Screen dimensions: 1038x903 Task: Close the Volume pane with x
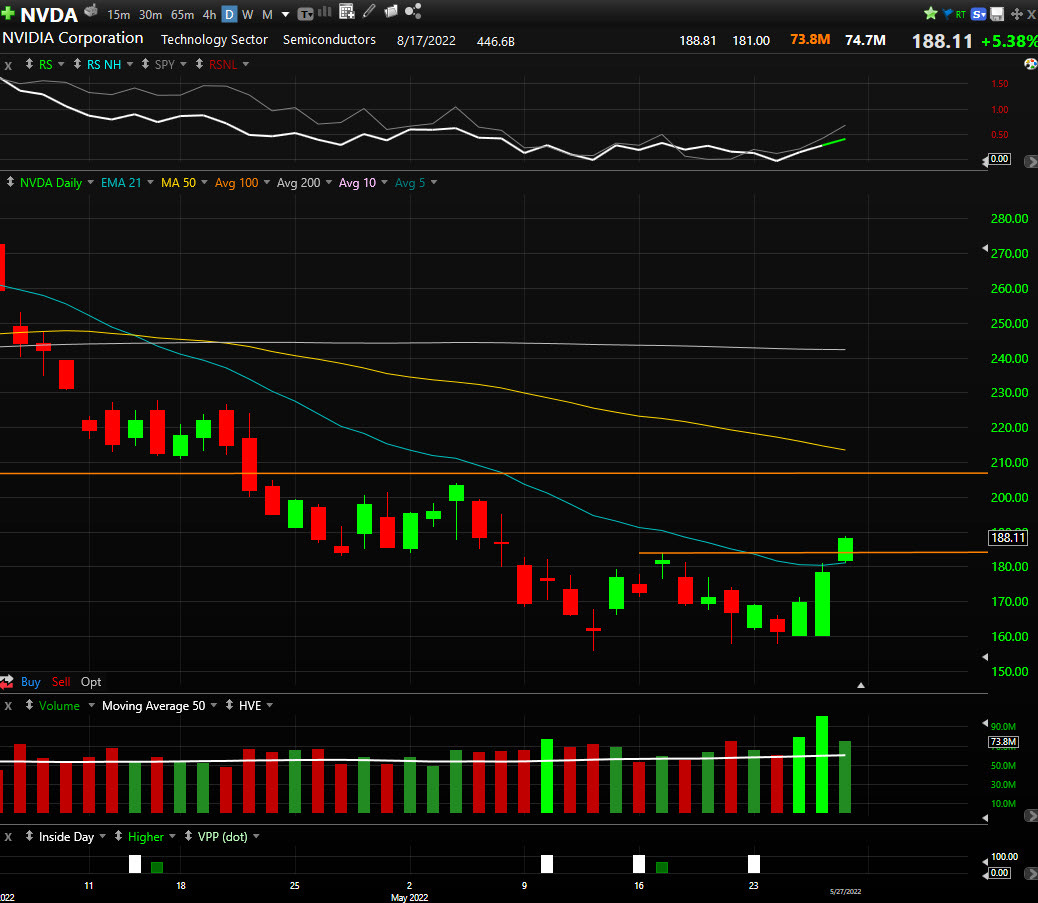8,706
